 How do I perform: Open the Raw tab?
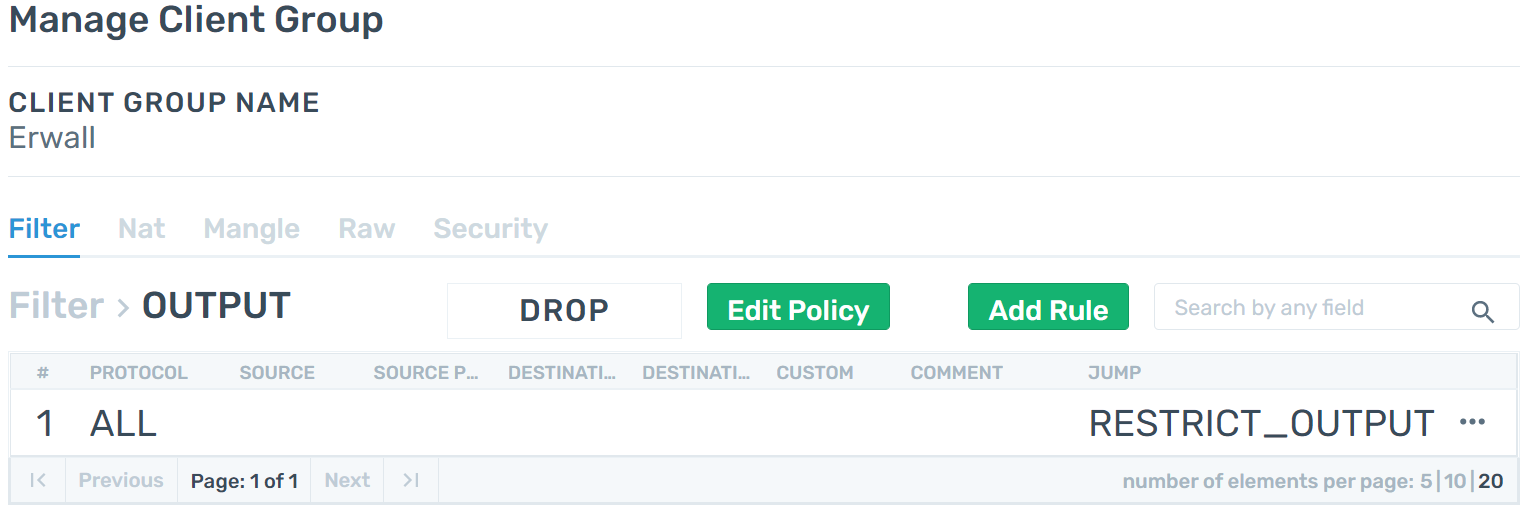(x=367, y=229)
